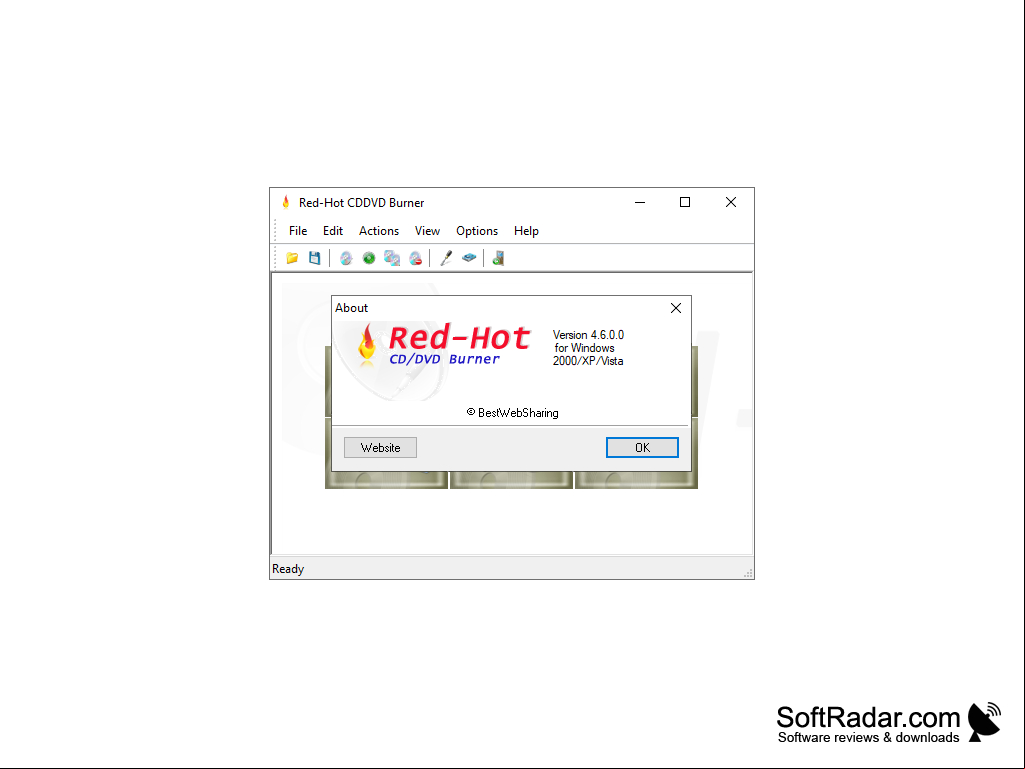
Task: Click the Ready status bar text
Action: [288, 569]
